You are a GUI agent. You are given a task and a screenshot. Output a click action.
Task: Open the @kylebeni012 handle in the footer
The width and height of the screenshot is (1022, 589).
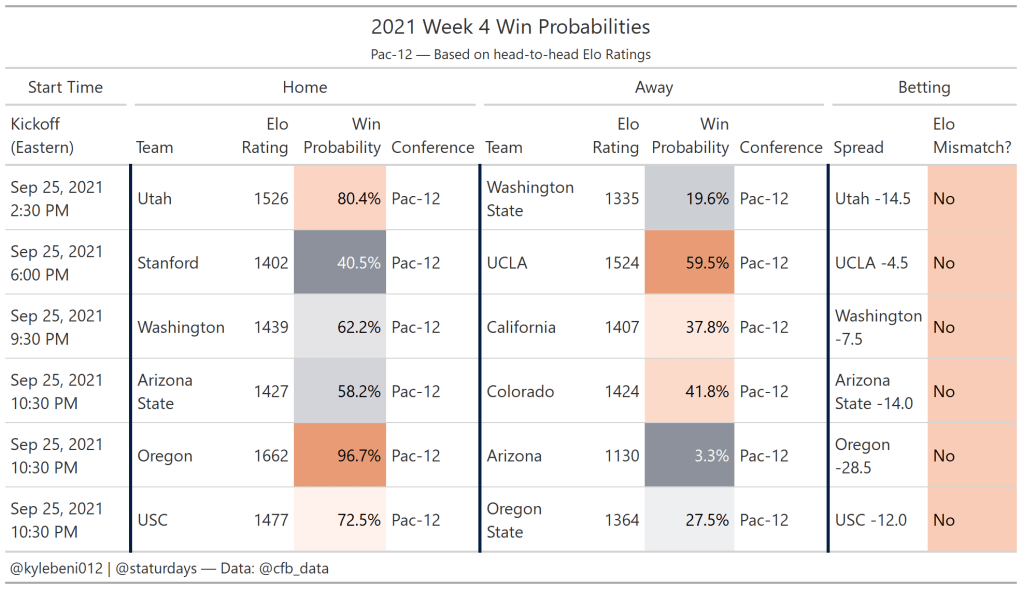[x=56, y=568]
